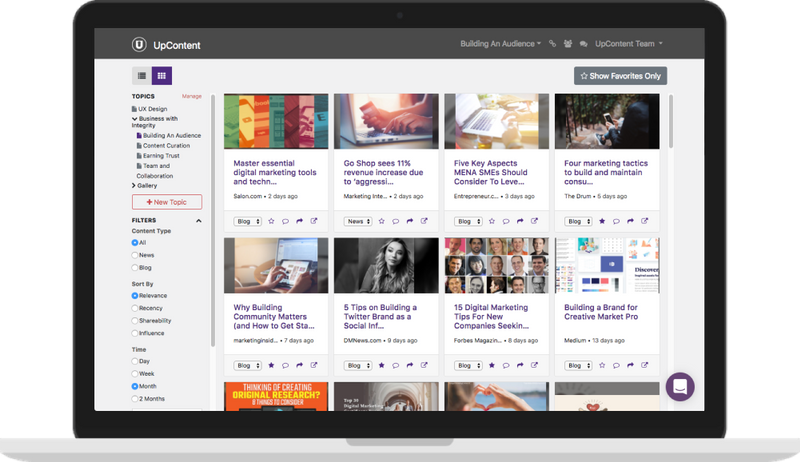800x462 pixels.
Task: Click thumbnail of 5 Tips Twitter Brand article
Action: pyautogui.click(x=386, y=265)
